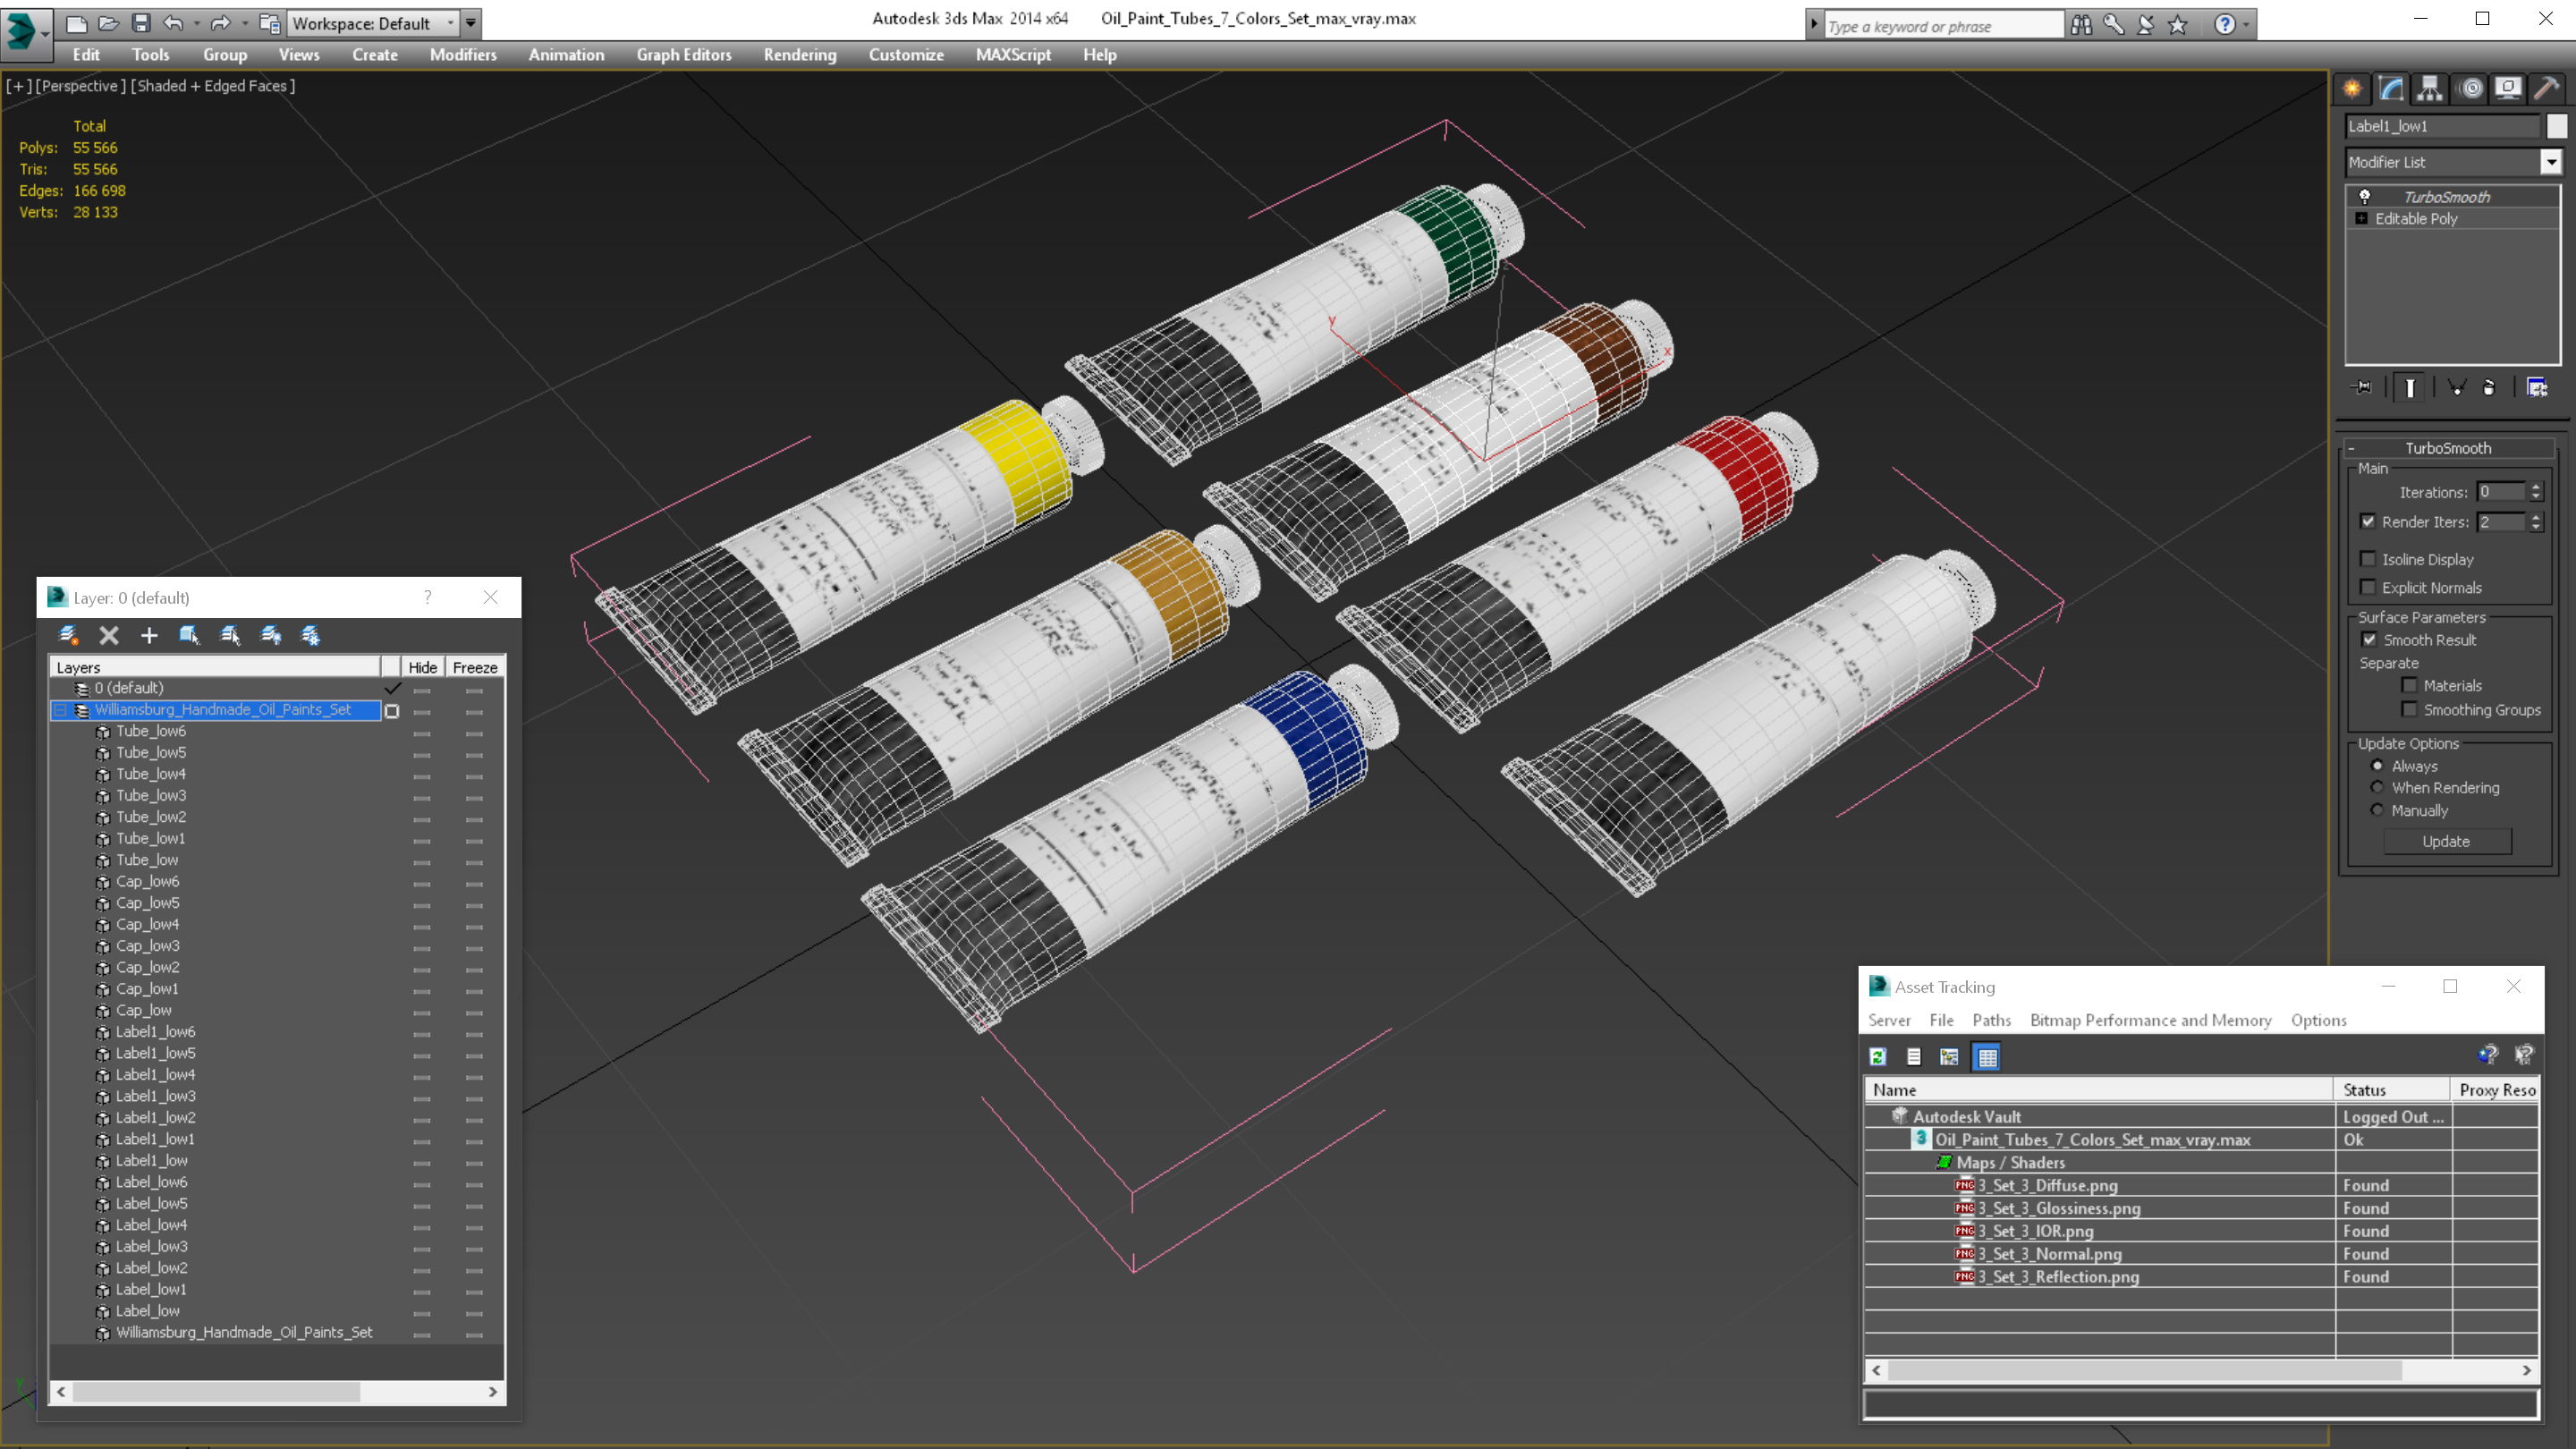Select 3_Set_3_Diffuse.png in Asset Tracking
The image size is (2576, 1449).
click(x=2047, y=1185)
